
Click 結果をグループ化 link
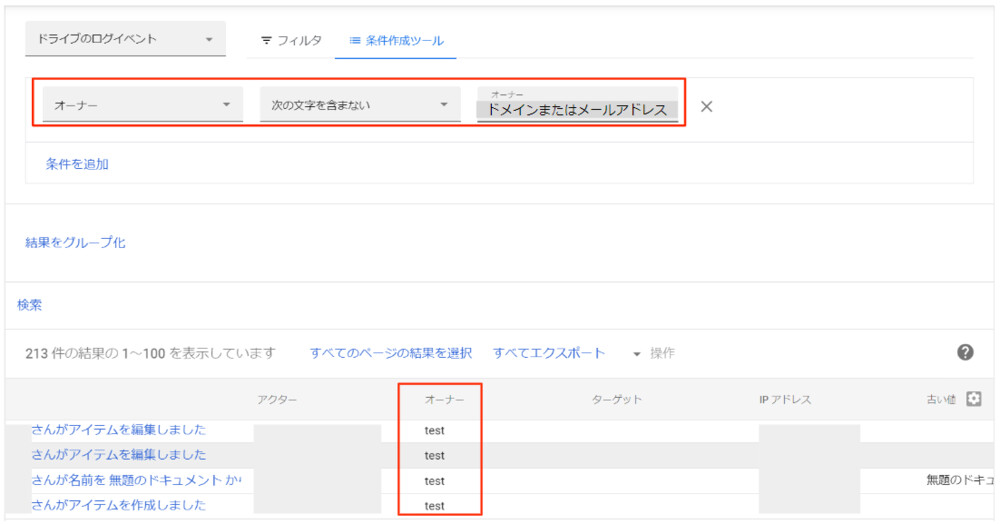(x=75, y=242)
